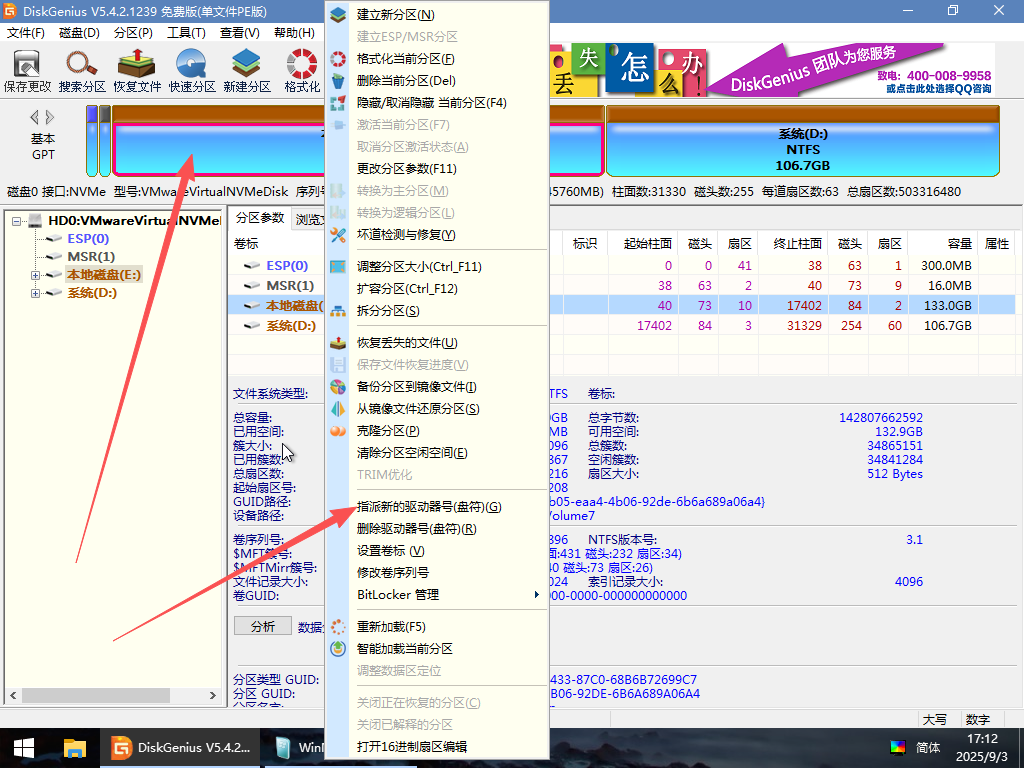This screenshot has height=768, width=1024.
Task: Switch to the 分区参数 tab
Action: pyautogui.click(x=259, y=219)
